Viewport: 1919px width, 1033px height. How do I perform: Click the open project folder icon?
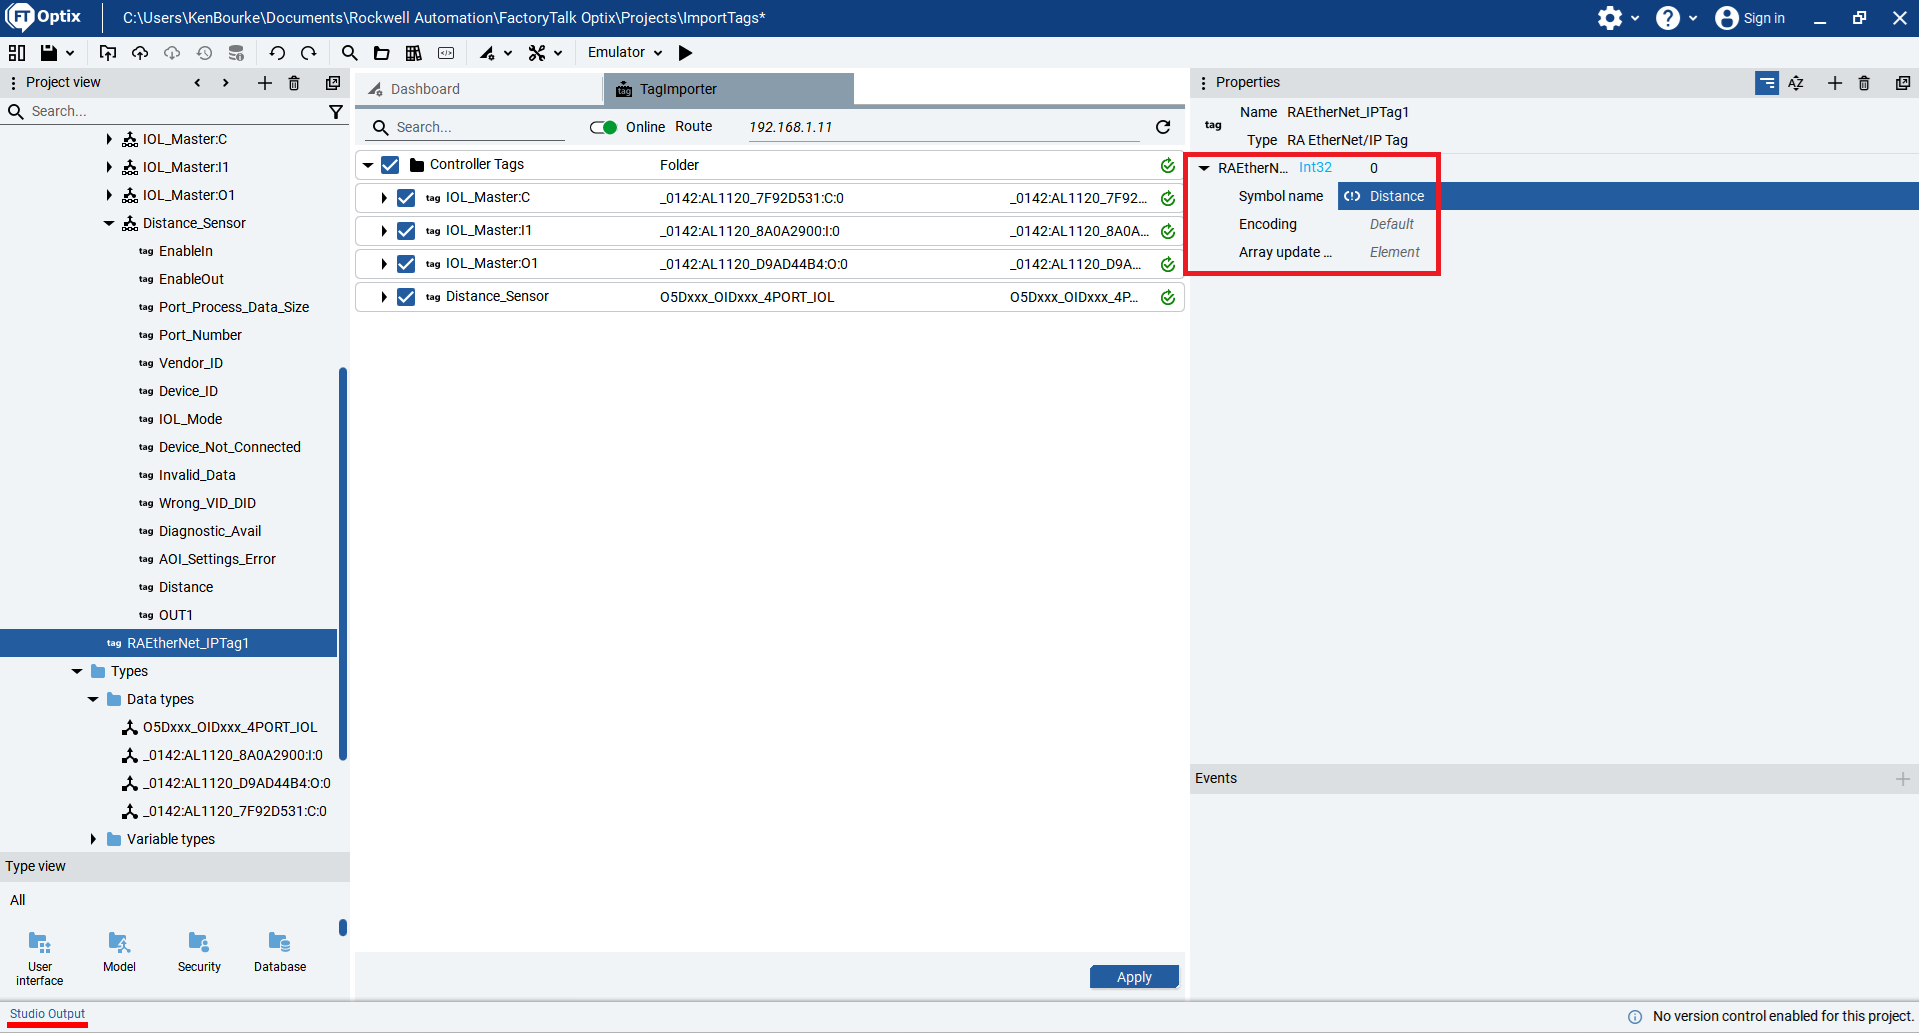point(381,53)
